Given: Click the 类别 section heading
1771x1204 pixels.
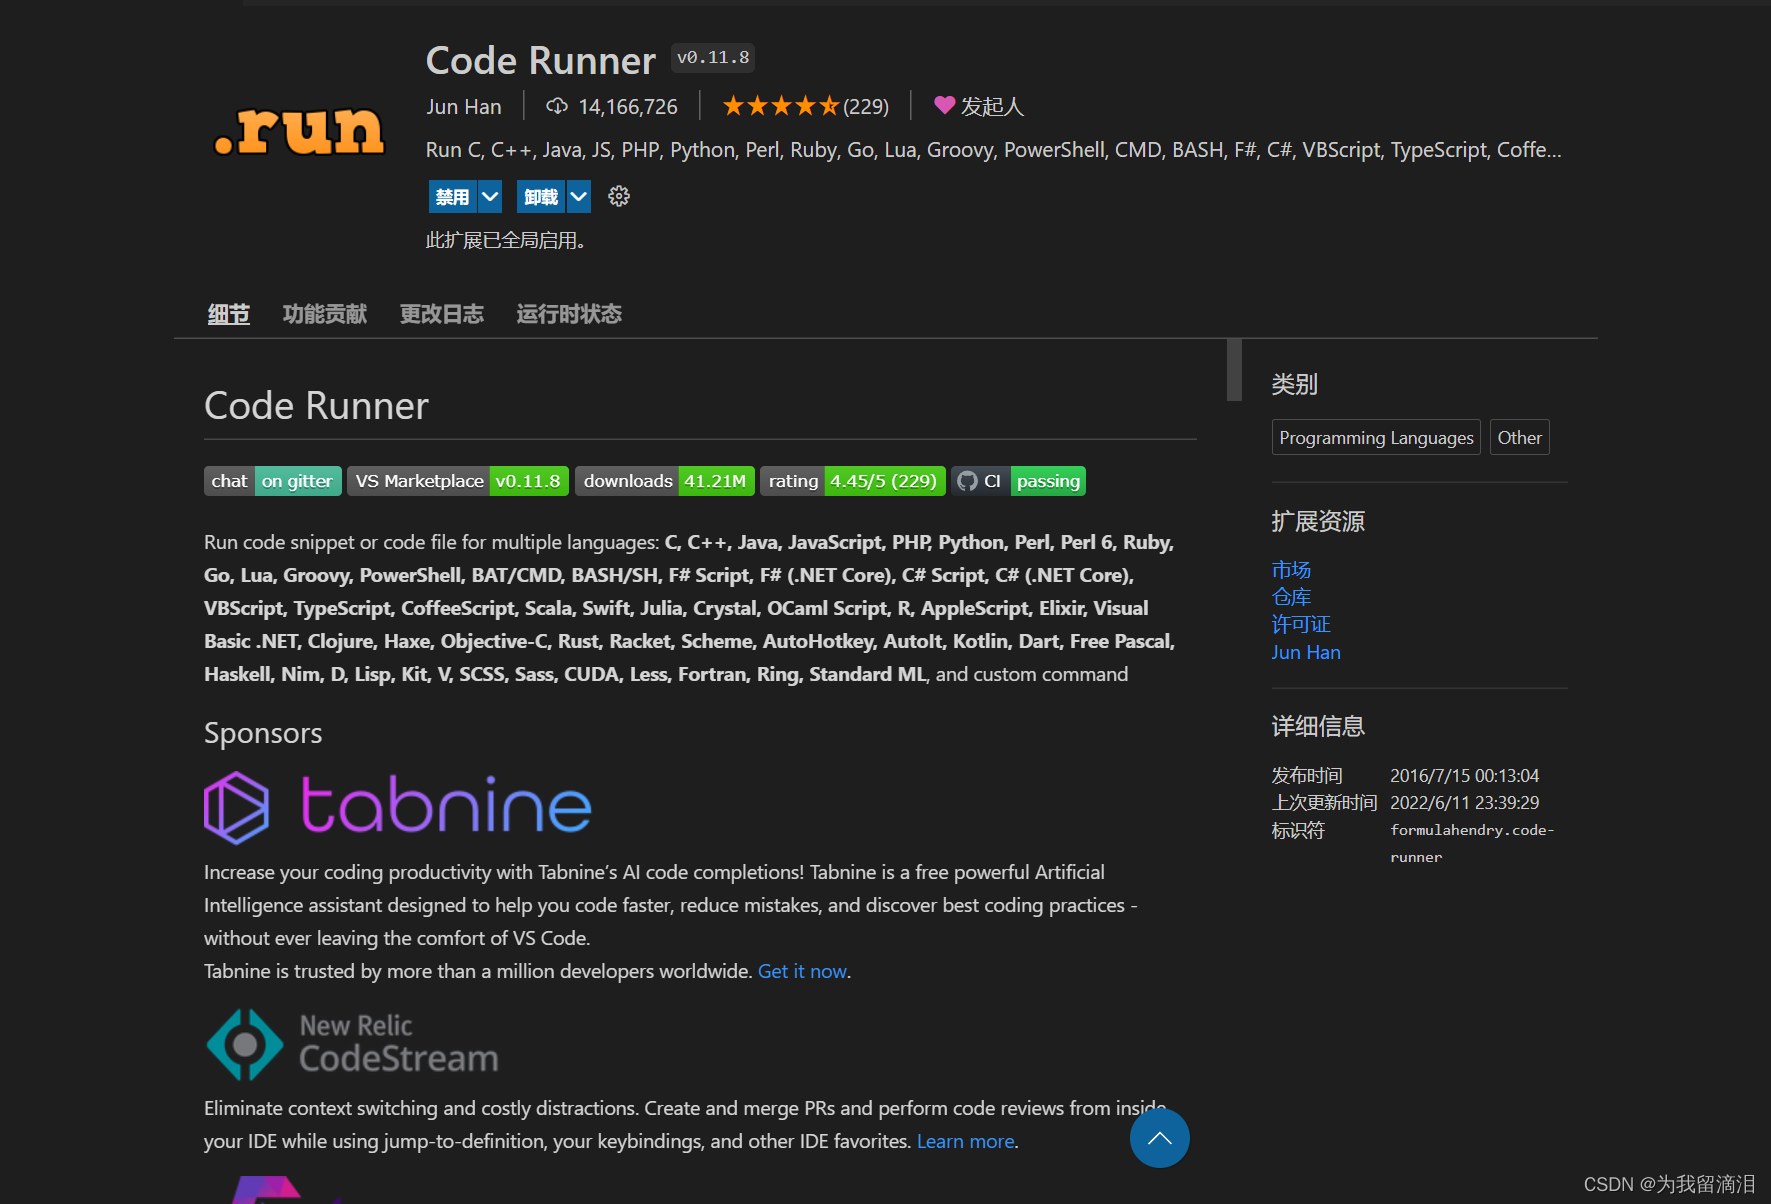Looking at the screenshot, I should [x=1295, y=384].
